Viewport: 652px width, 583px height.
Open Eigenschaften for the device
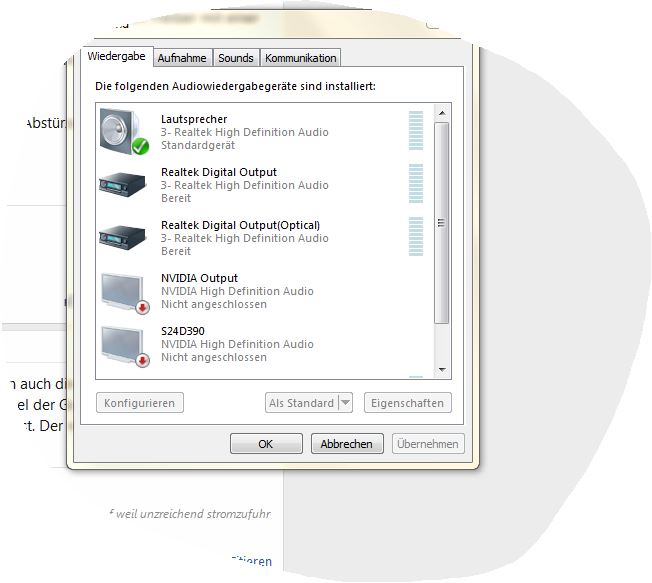click(408, 403)
